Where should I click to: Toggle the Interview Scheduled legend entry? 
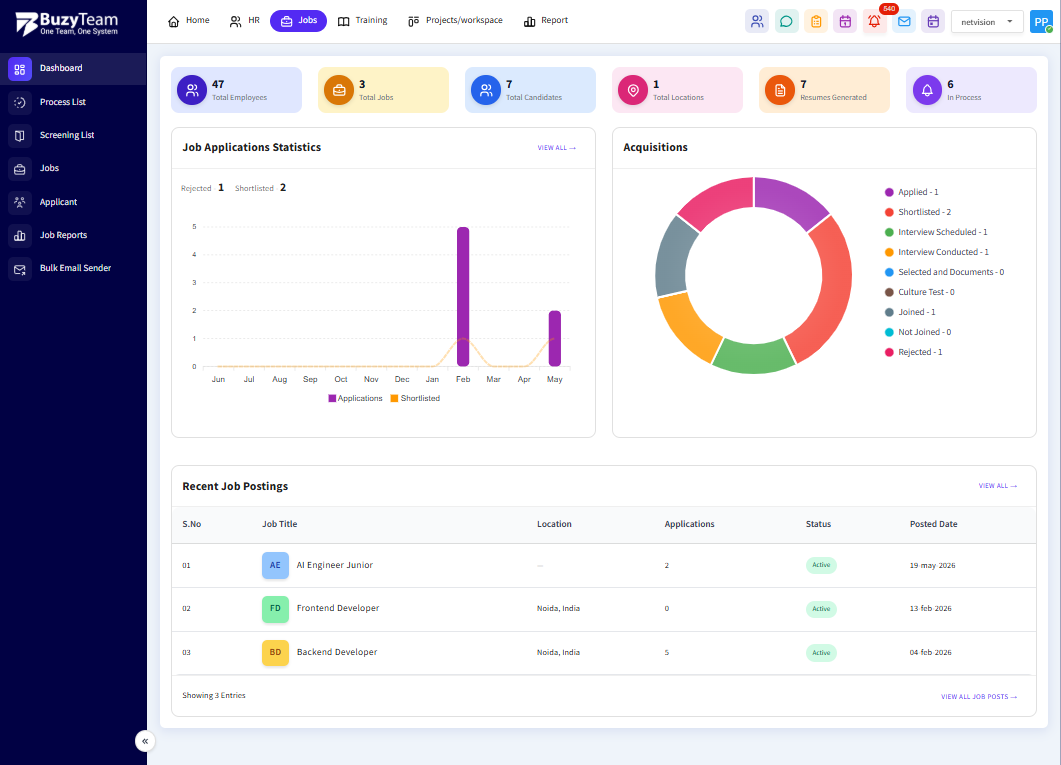(x=936, y=232)
